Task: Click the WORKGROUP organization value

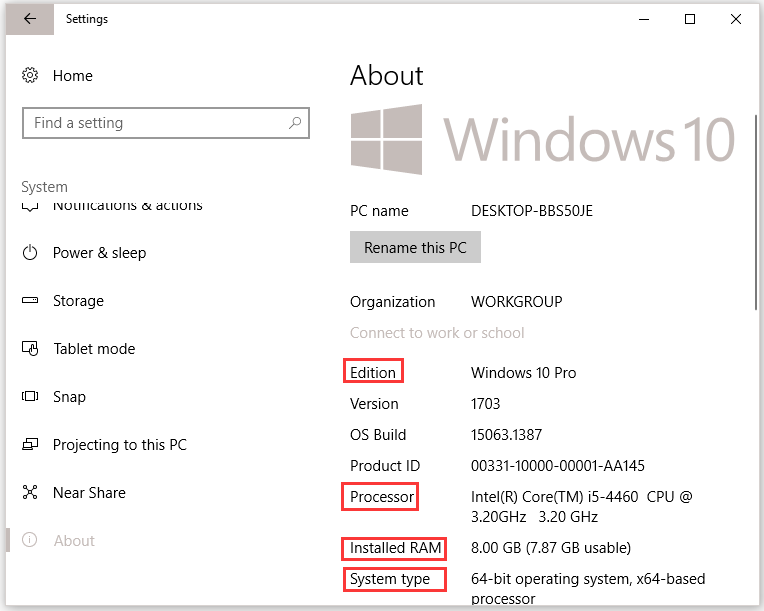Action: click(x=516, y=302)
